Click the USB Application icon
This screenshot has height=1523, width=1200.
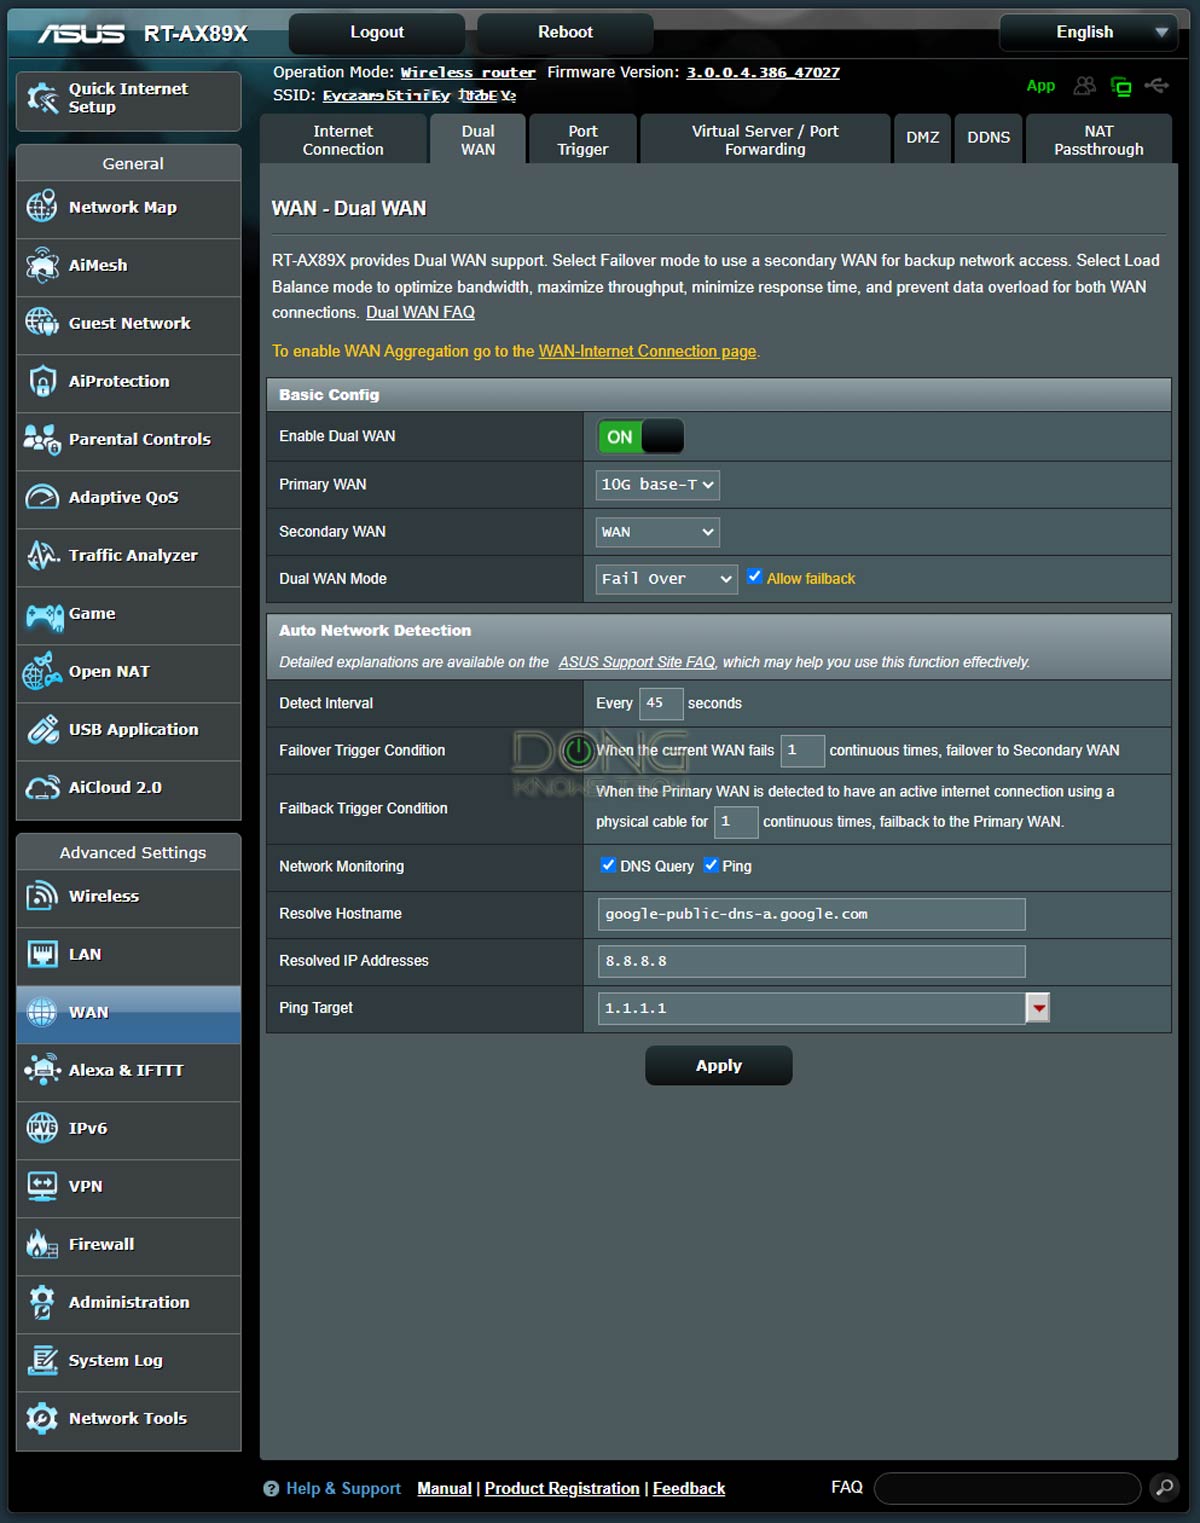point(42,729)
